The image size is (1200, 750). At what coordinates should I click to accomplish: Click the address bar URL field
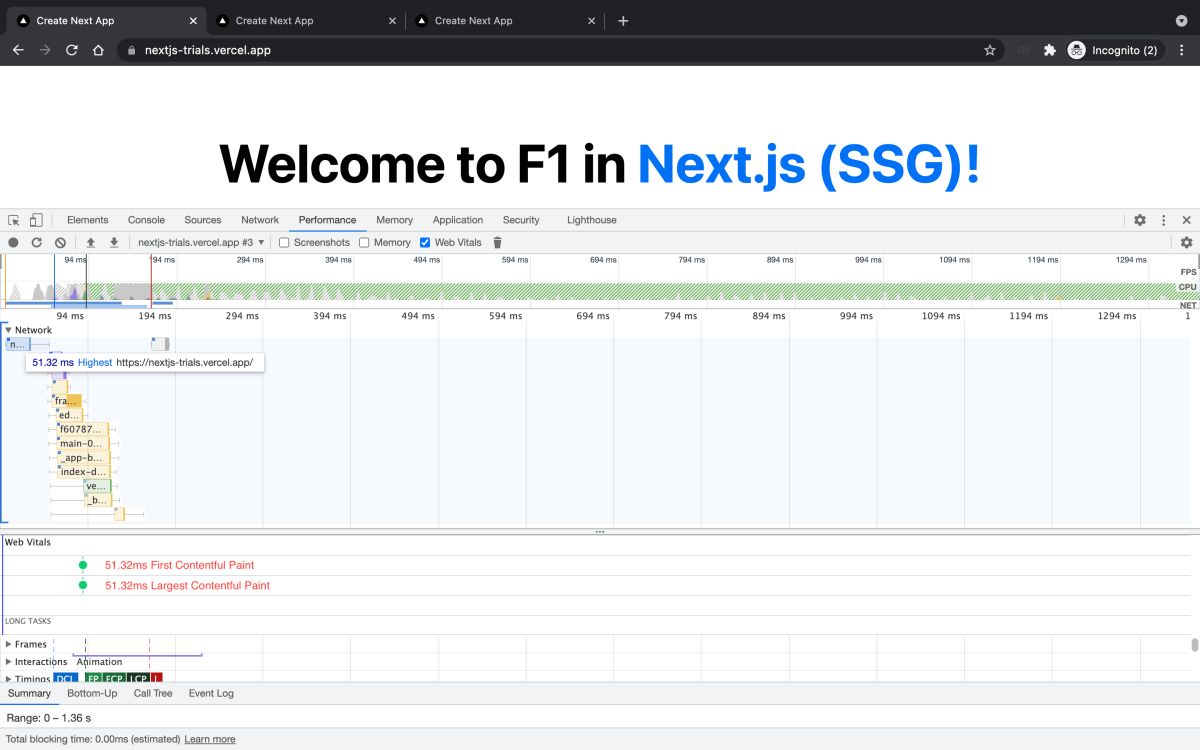tap(560, 50)
